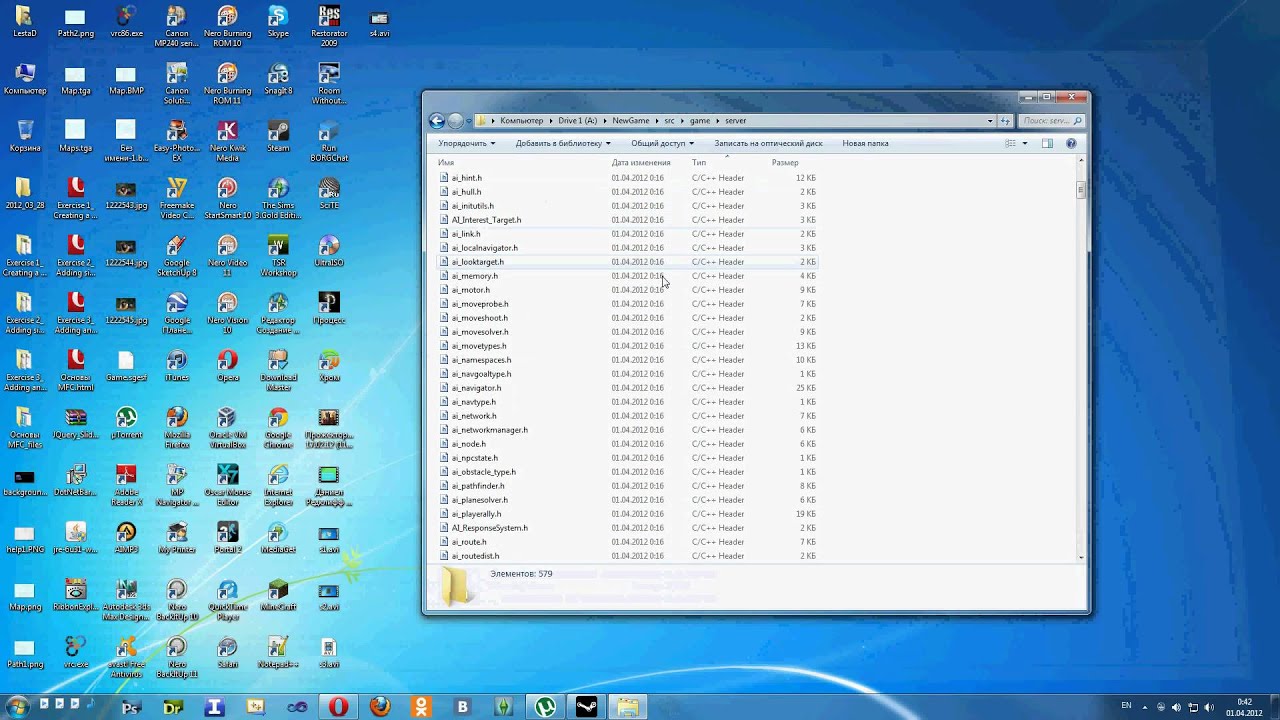Expand the address bar history dropdown
Viewport: 1280px width, 720px height.
coord(990,121)
